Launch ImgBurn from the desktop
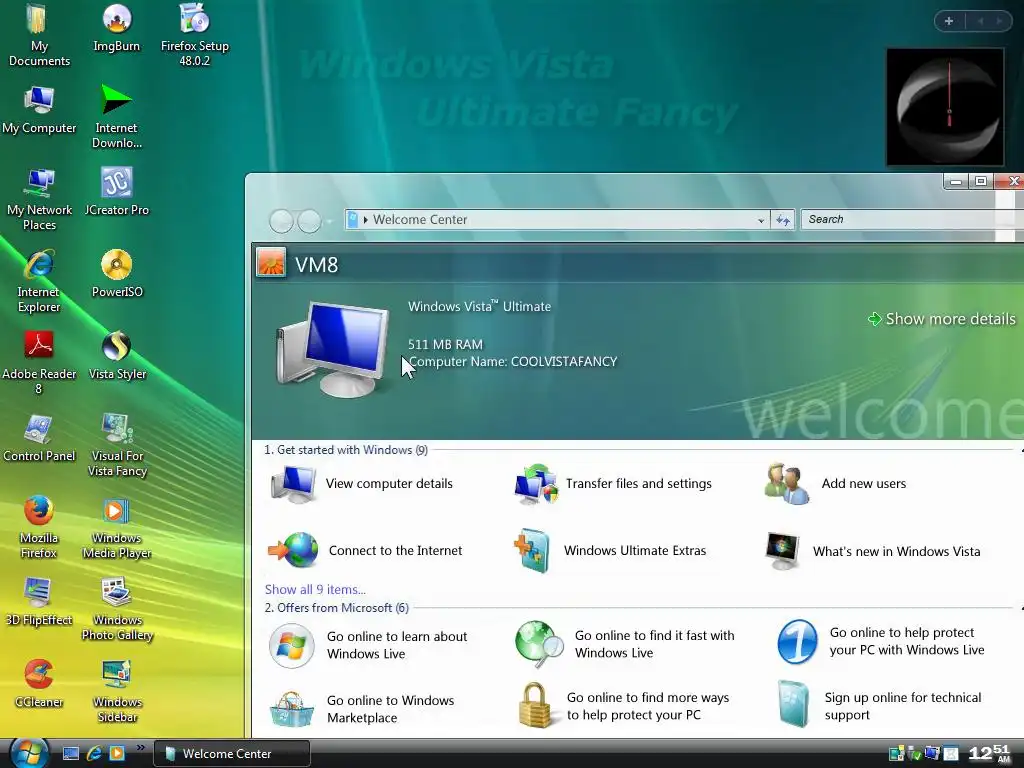1024x768 pixels. point(116,28)
